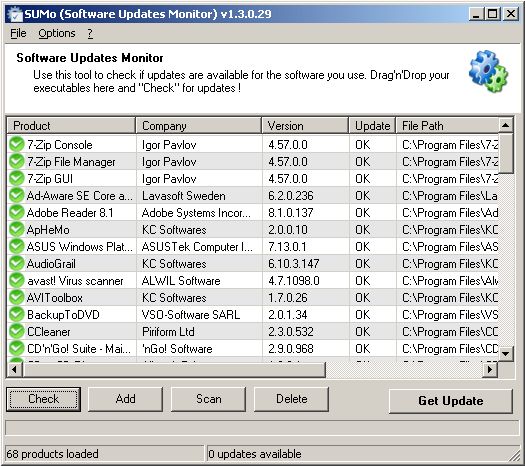The width and height of the screenshot is (525, 466).
Task: Click the Get Update button
Action: pyautogui.click(x=450, y=401)
